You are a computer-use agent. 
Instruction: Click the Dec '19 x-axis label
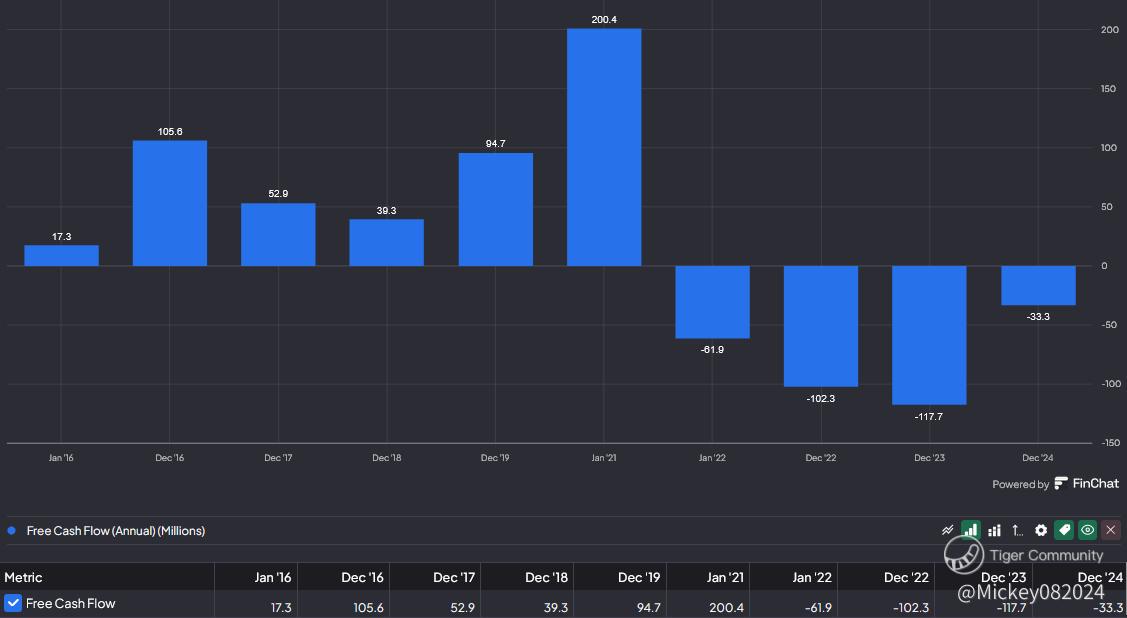point(495,458)
